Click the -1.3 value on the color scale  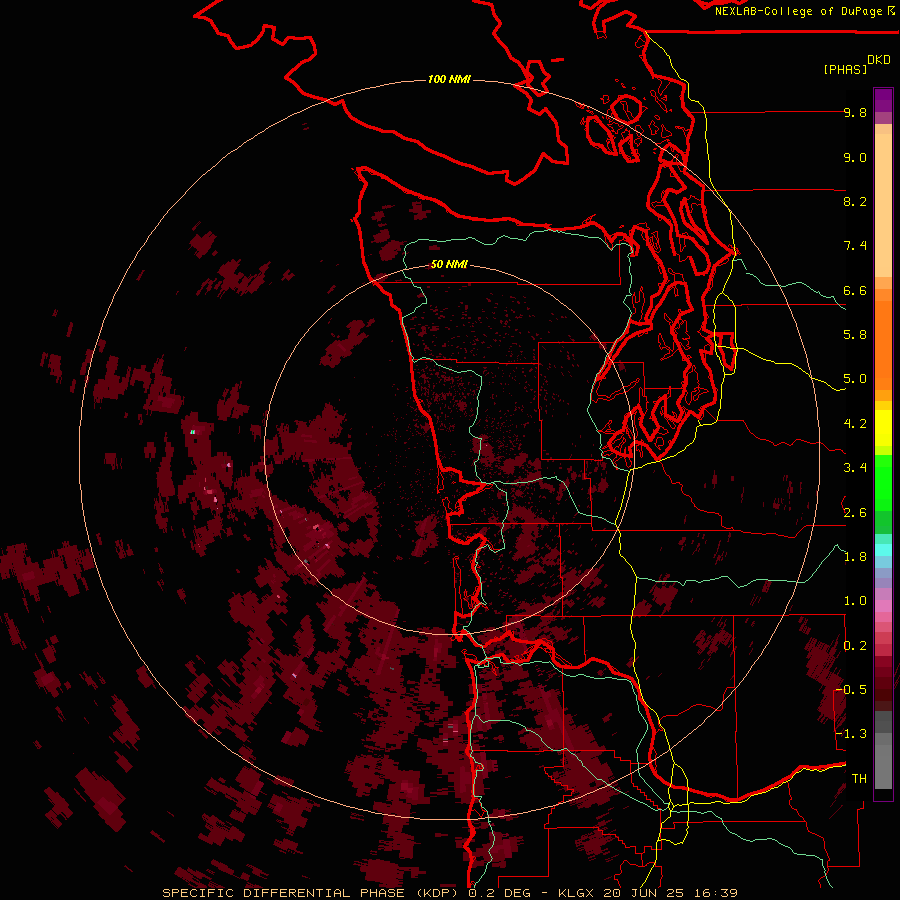tap(852, 734)
